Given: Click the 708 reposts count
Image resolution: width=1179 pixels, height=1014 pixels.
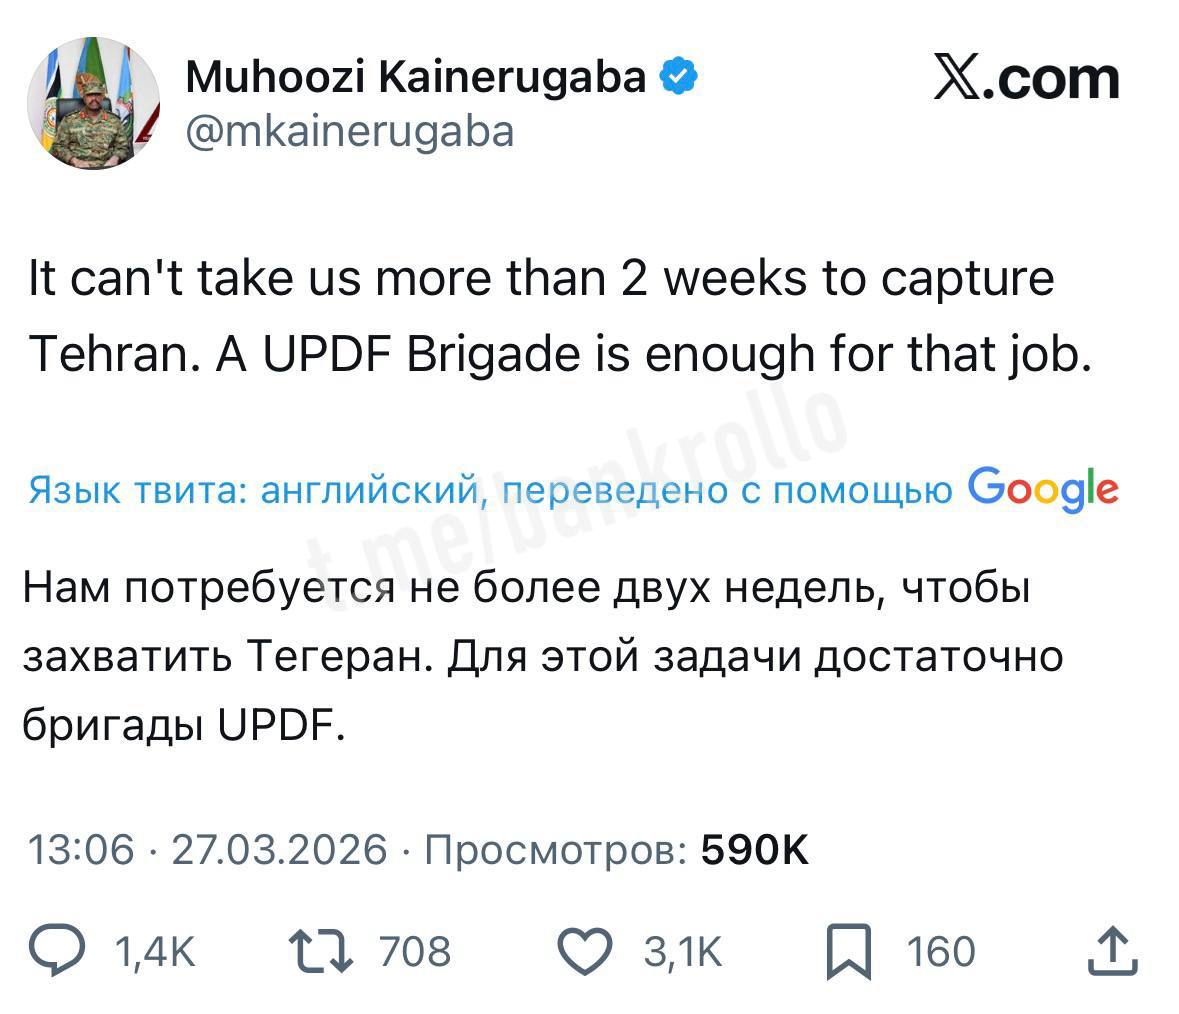Looking at the screenshot, I should [414, 951].
